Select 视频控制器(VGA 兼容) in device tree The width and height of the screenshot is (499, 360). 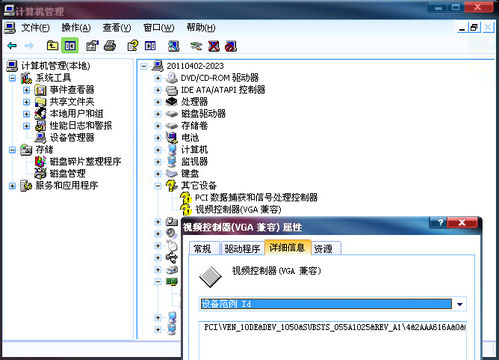click(238, 210)
